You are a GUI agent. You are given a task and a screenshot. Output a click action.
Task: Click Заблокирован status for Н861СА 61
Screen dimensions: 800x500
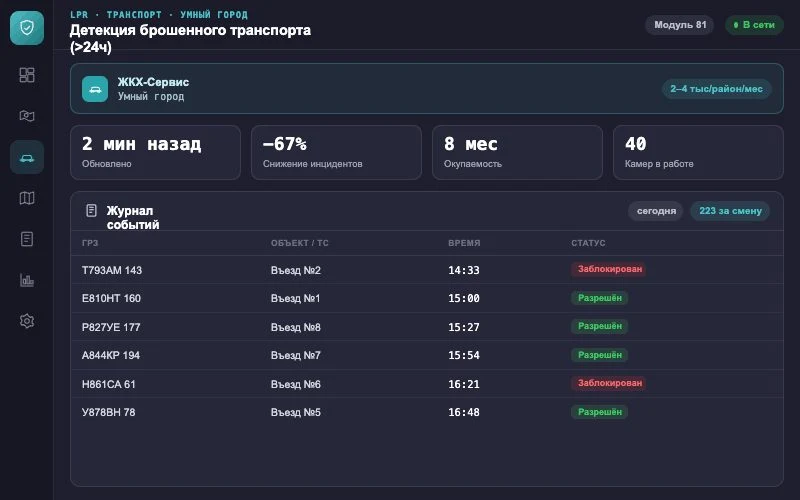[x=609, y=383]
